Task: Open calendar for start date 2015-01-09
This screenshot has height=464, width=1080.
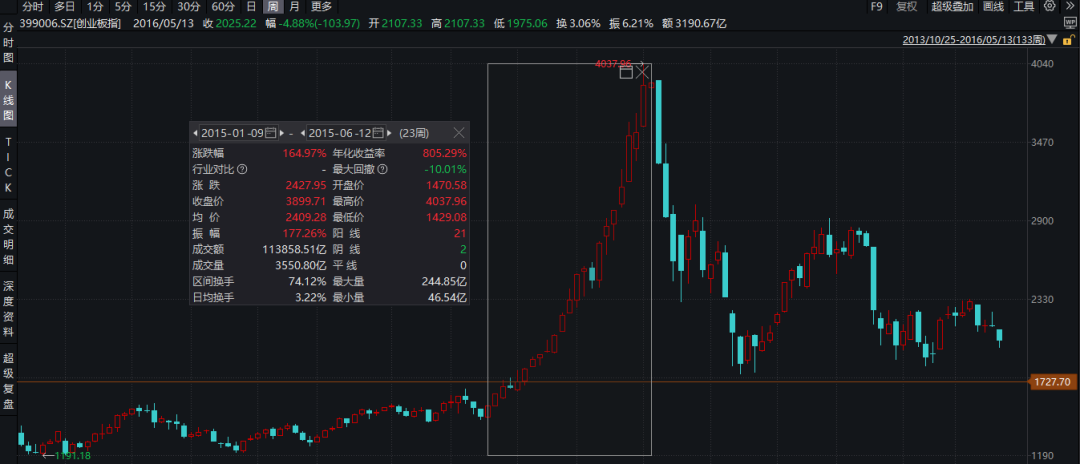Action: click(x=270, y=133)
